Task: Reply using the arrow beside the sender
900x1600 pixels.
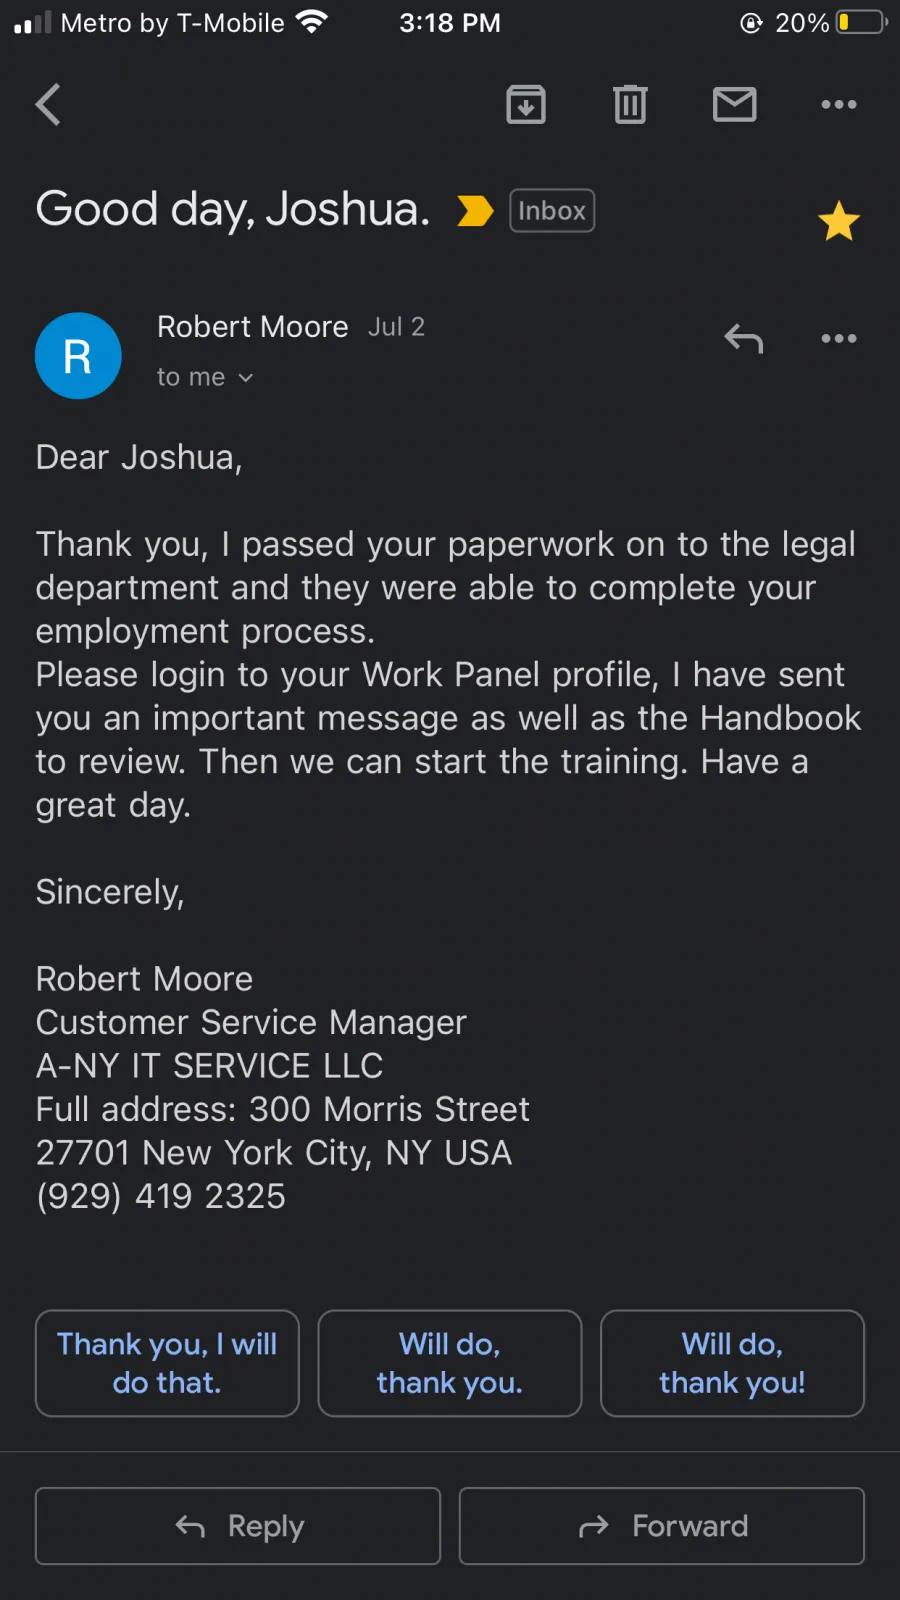Action: 744,339
